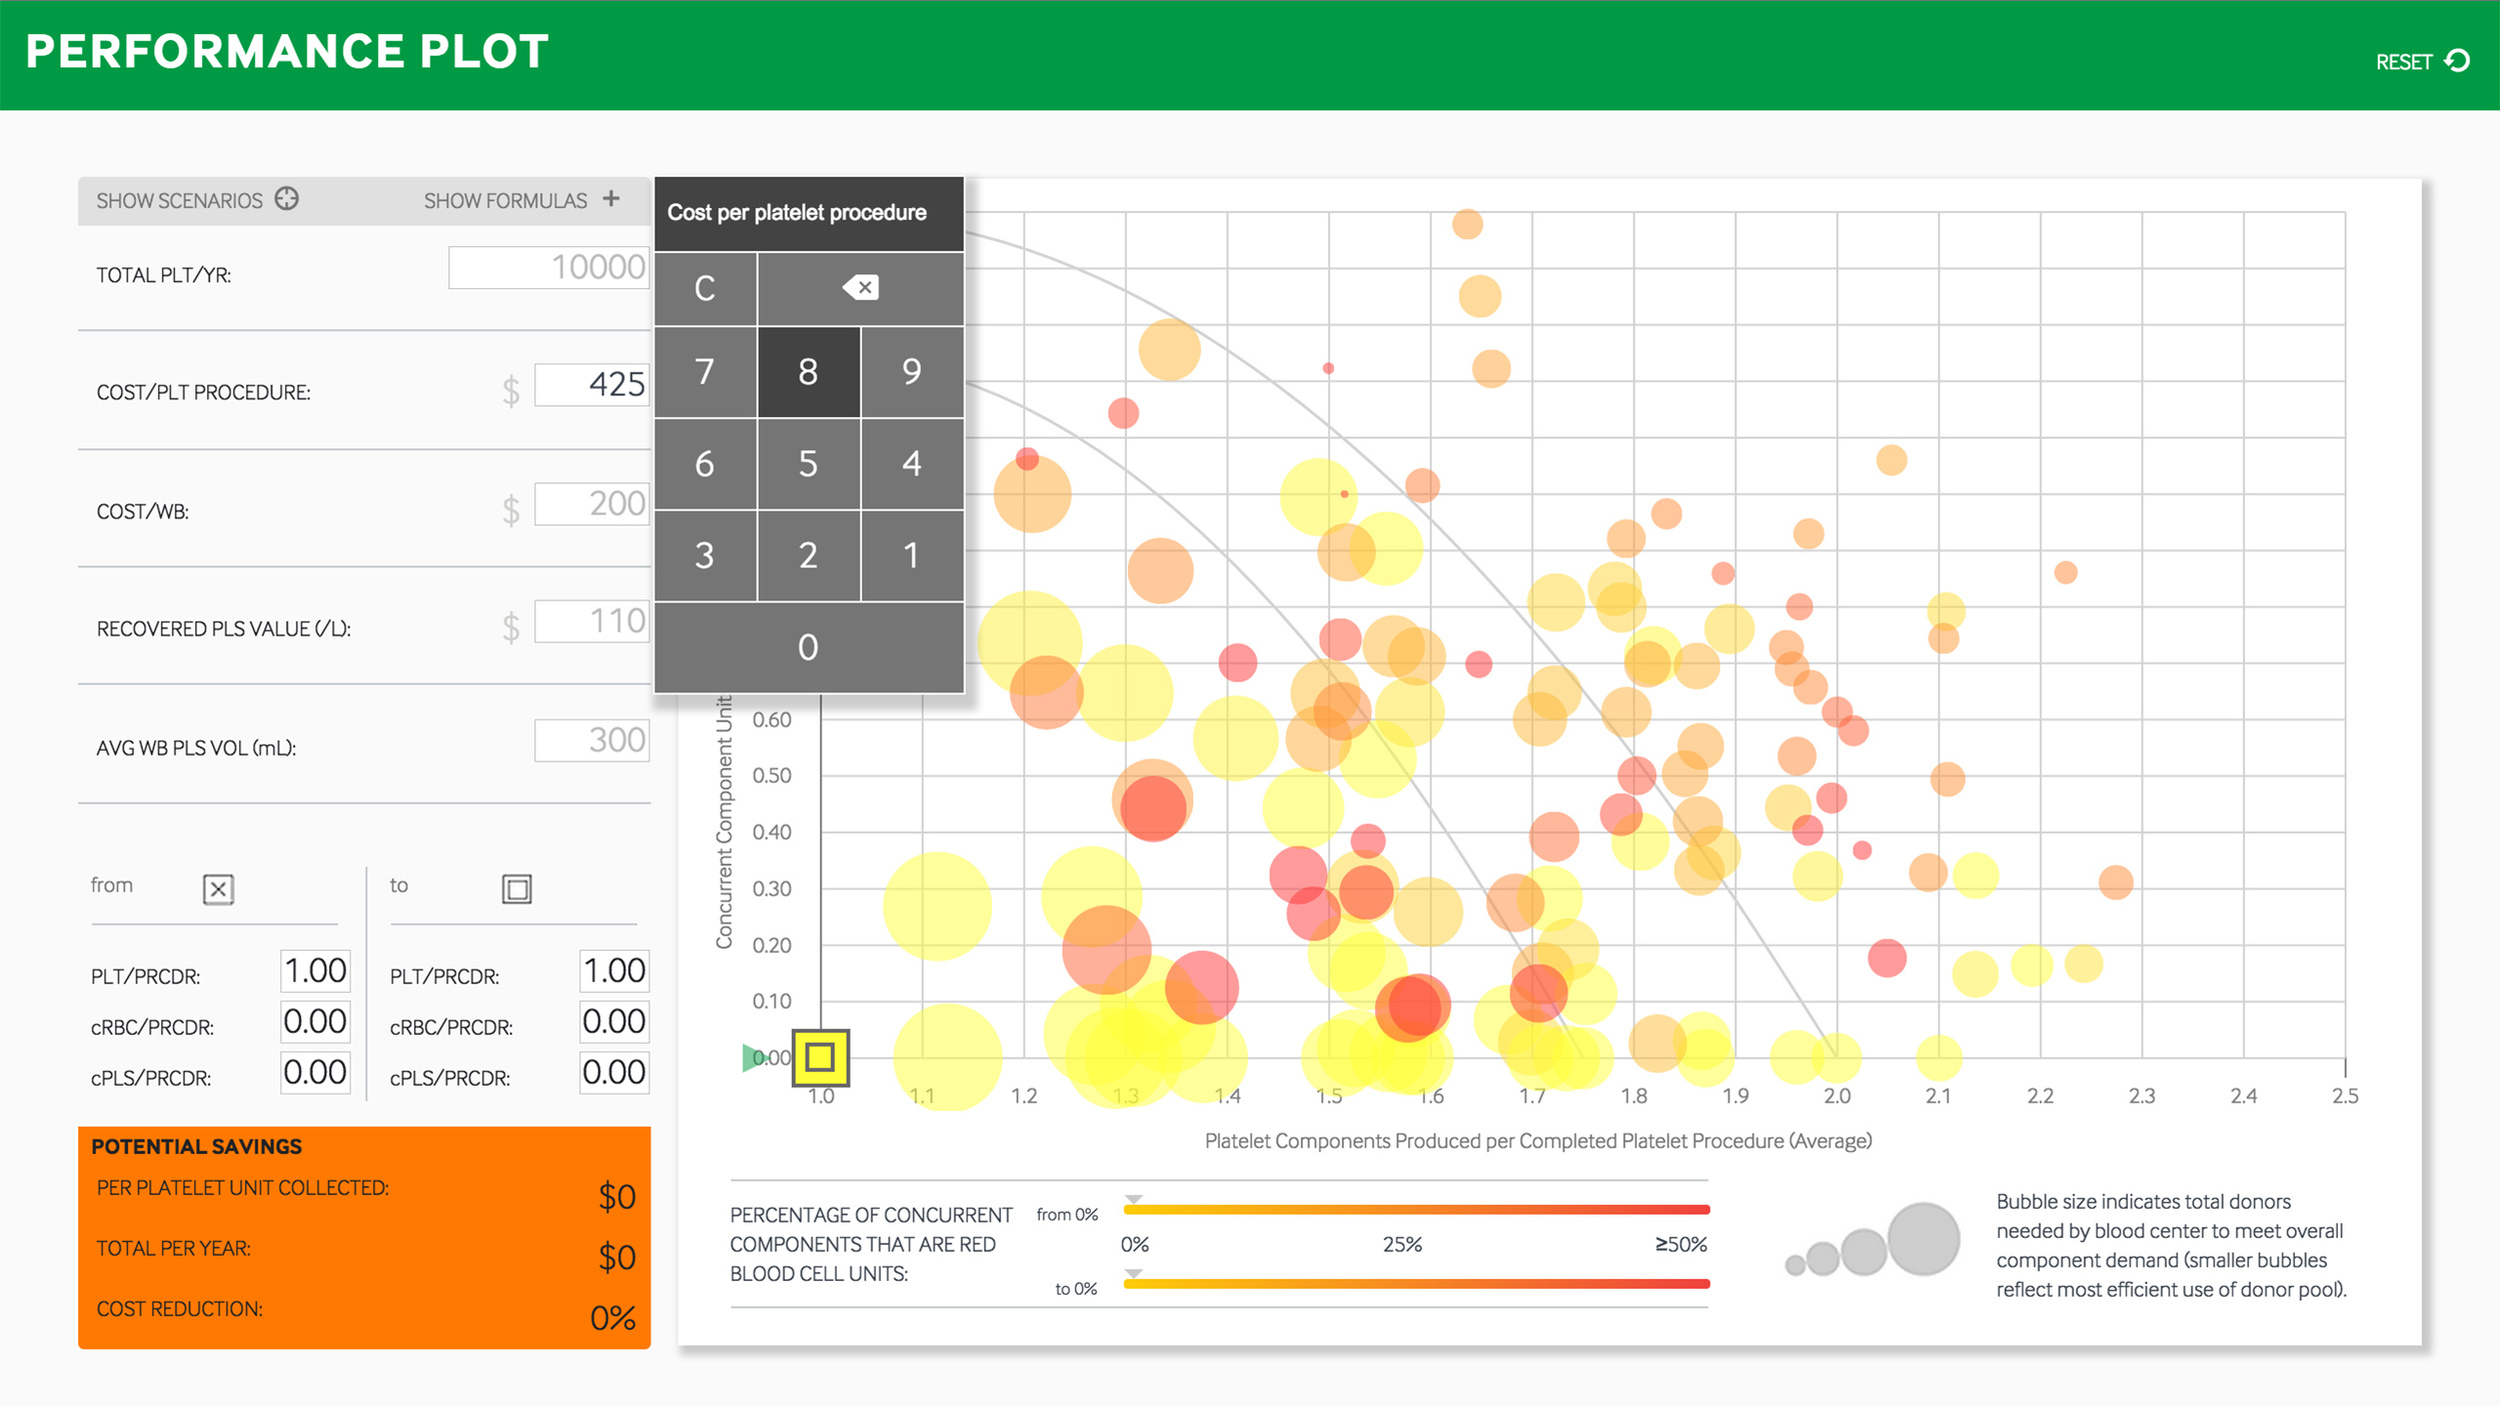Click the x-axis title about Platelet Components
The width and height of the screenshot is (2500, 1406).
click(x=1538, y=1141)
